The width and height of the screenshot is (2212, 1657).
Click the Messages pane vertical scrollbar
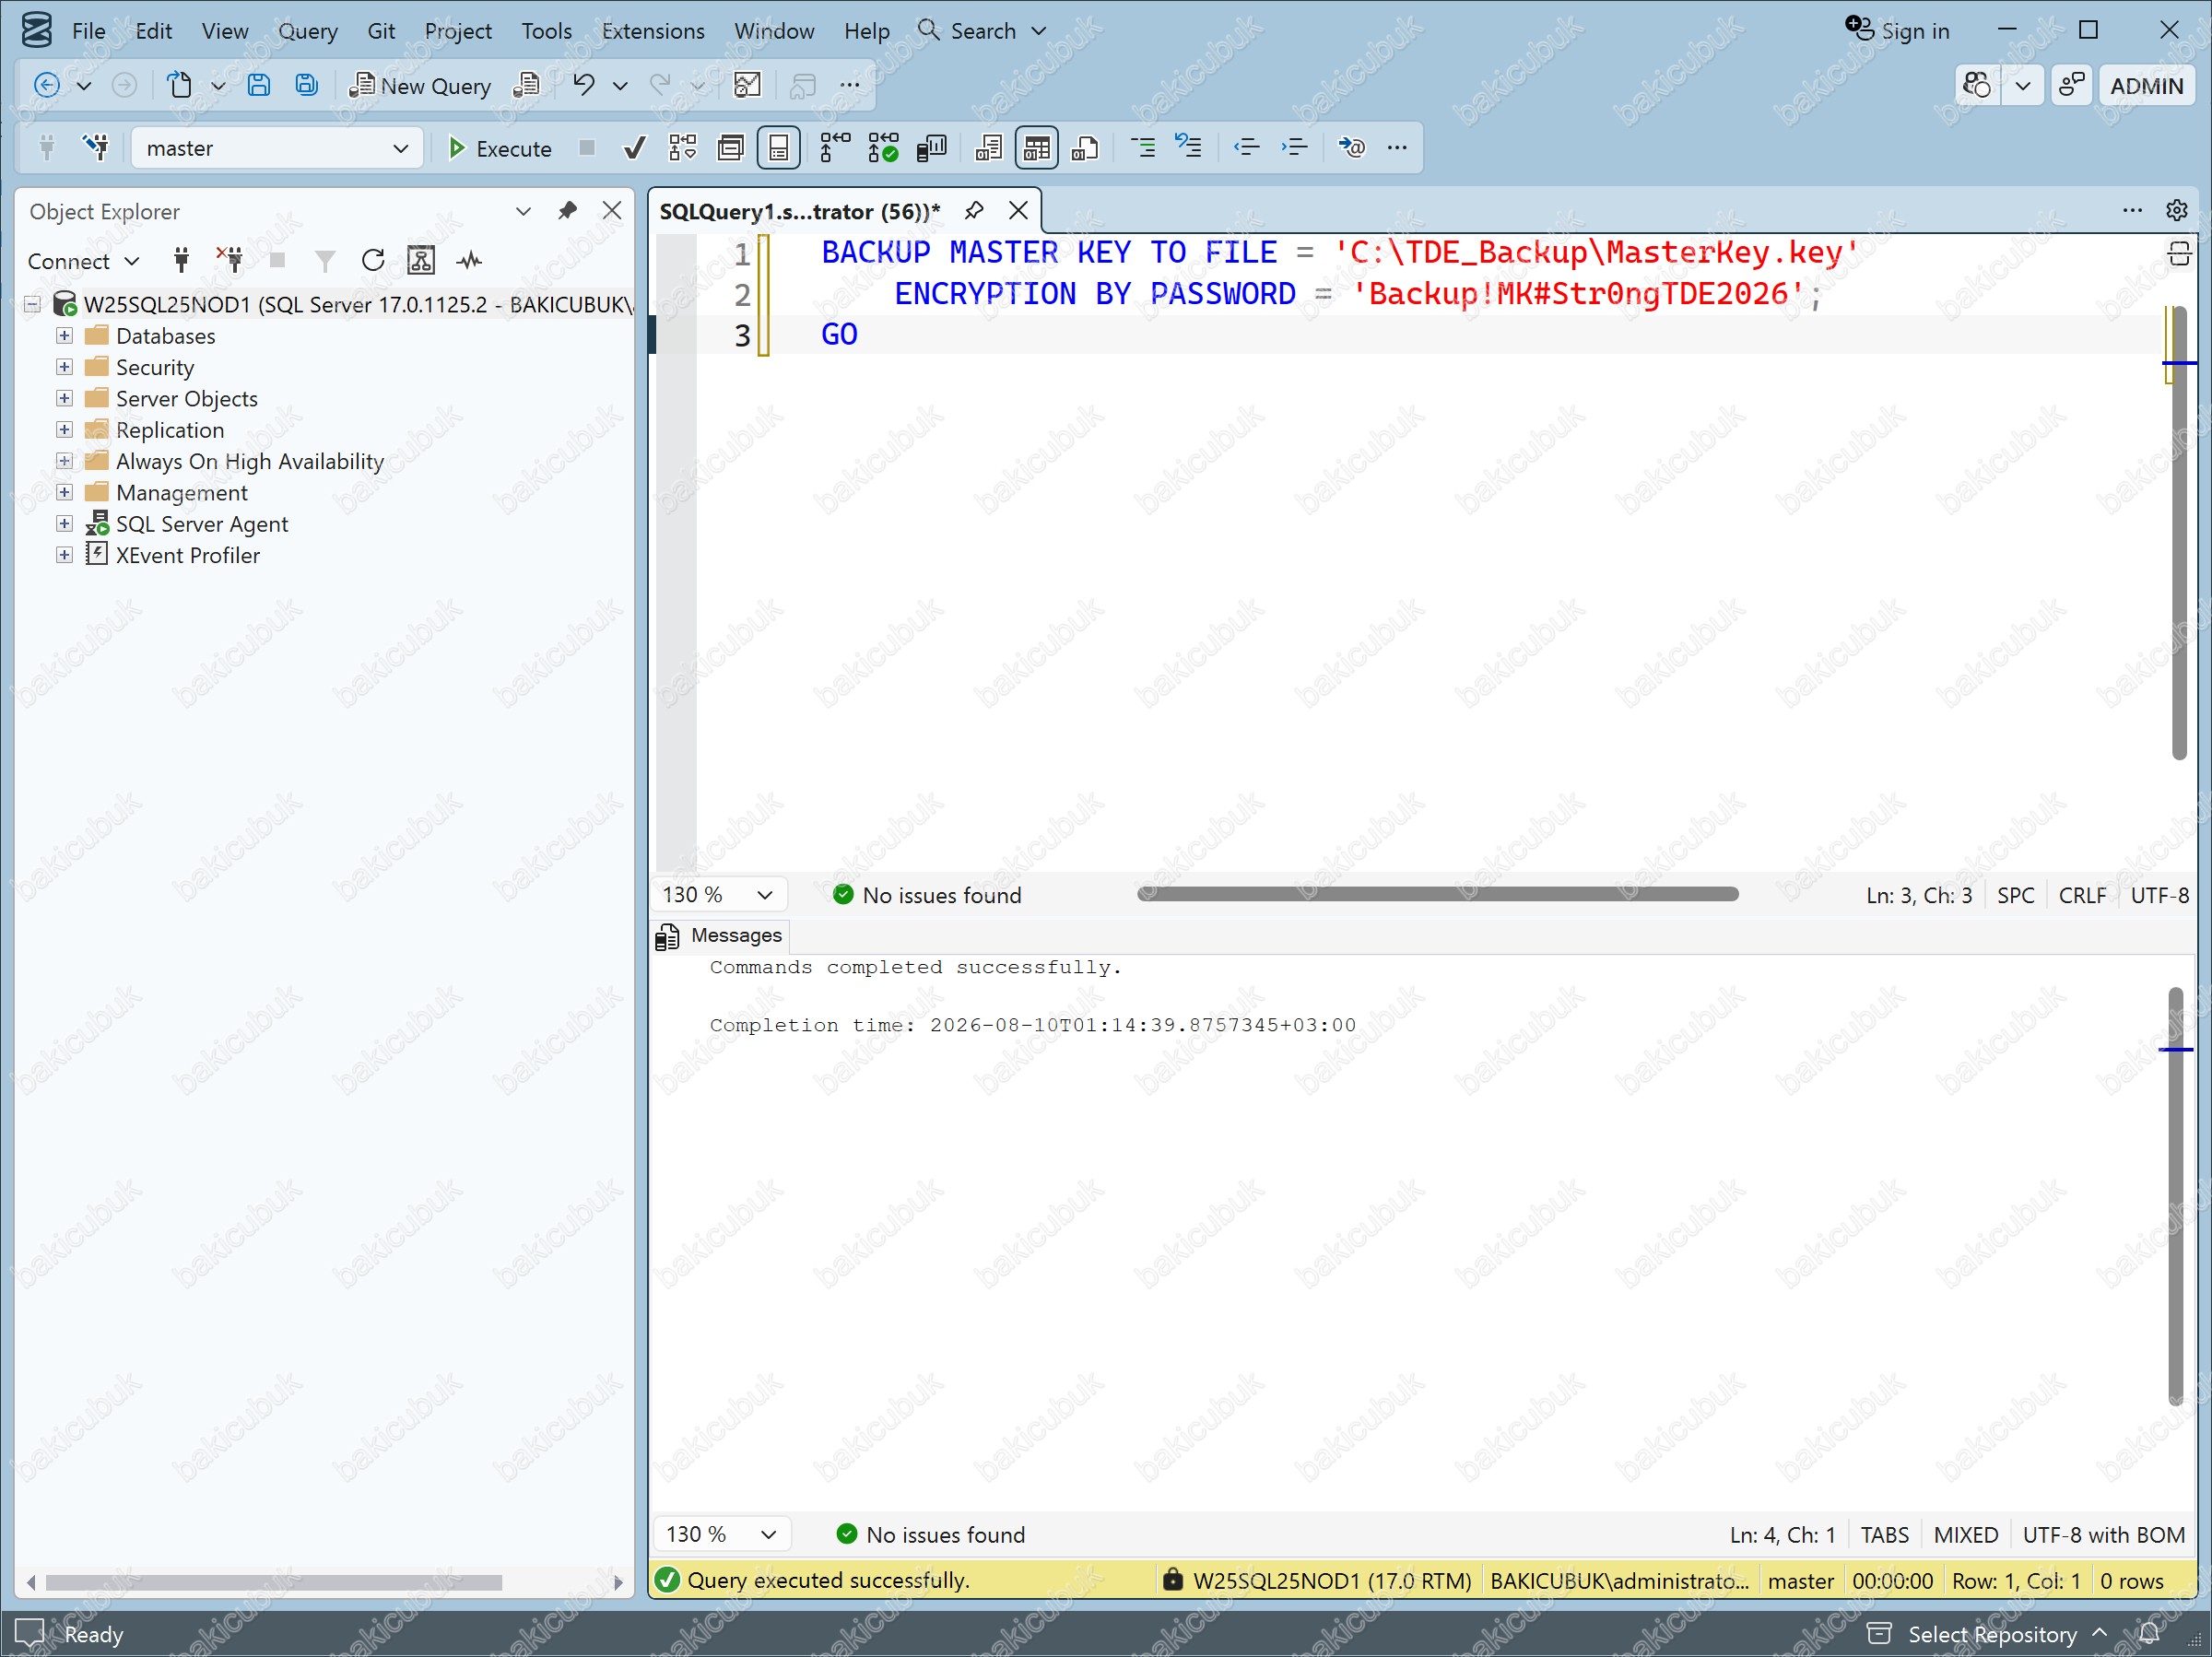pyautogui.click(x=2176, y=1195)
